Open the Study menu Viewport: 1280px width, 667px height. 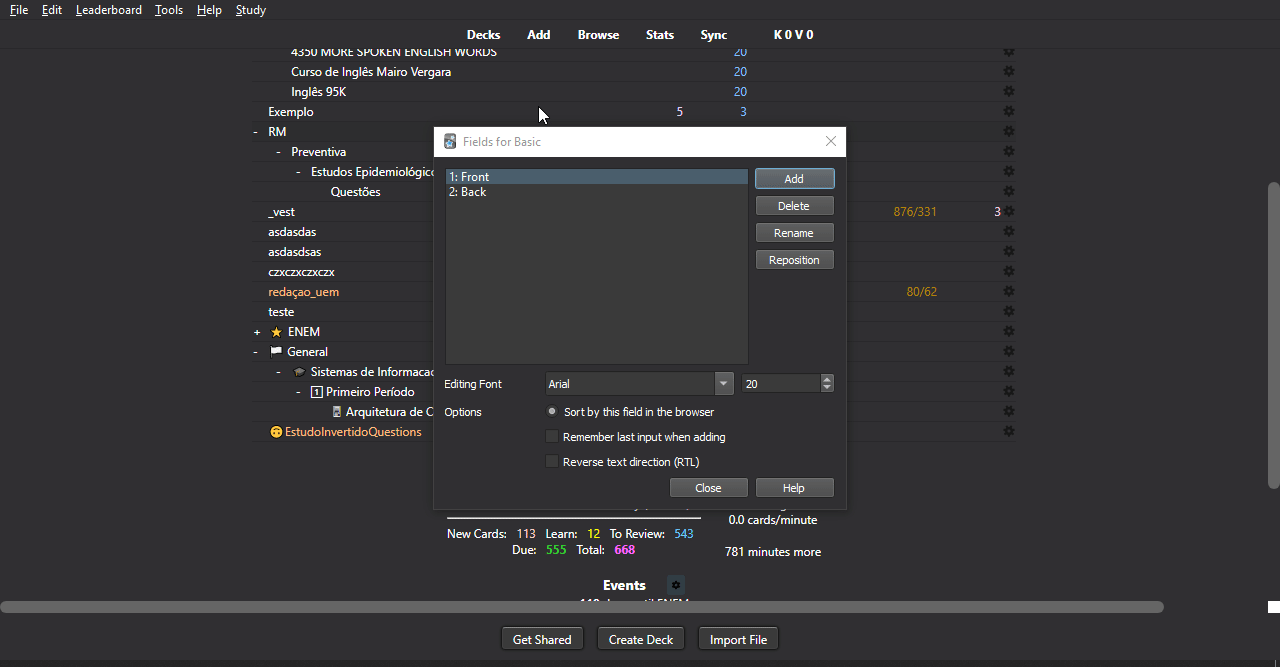coord(251,10)
